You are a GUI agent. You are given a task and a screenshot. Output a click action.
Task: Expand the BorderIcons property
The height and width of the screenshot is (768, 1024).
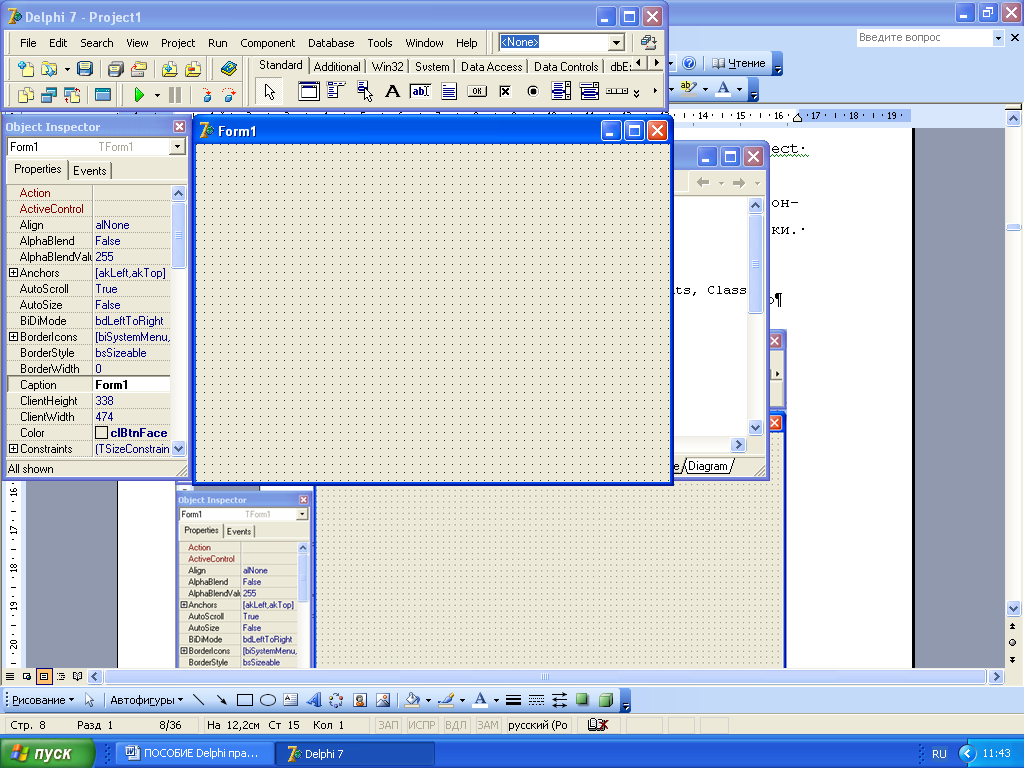coord(13,337)
